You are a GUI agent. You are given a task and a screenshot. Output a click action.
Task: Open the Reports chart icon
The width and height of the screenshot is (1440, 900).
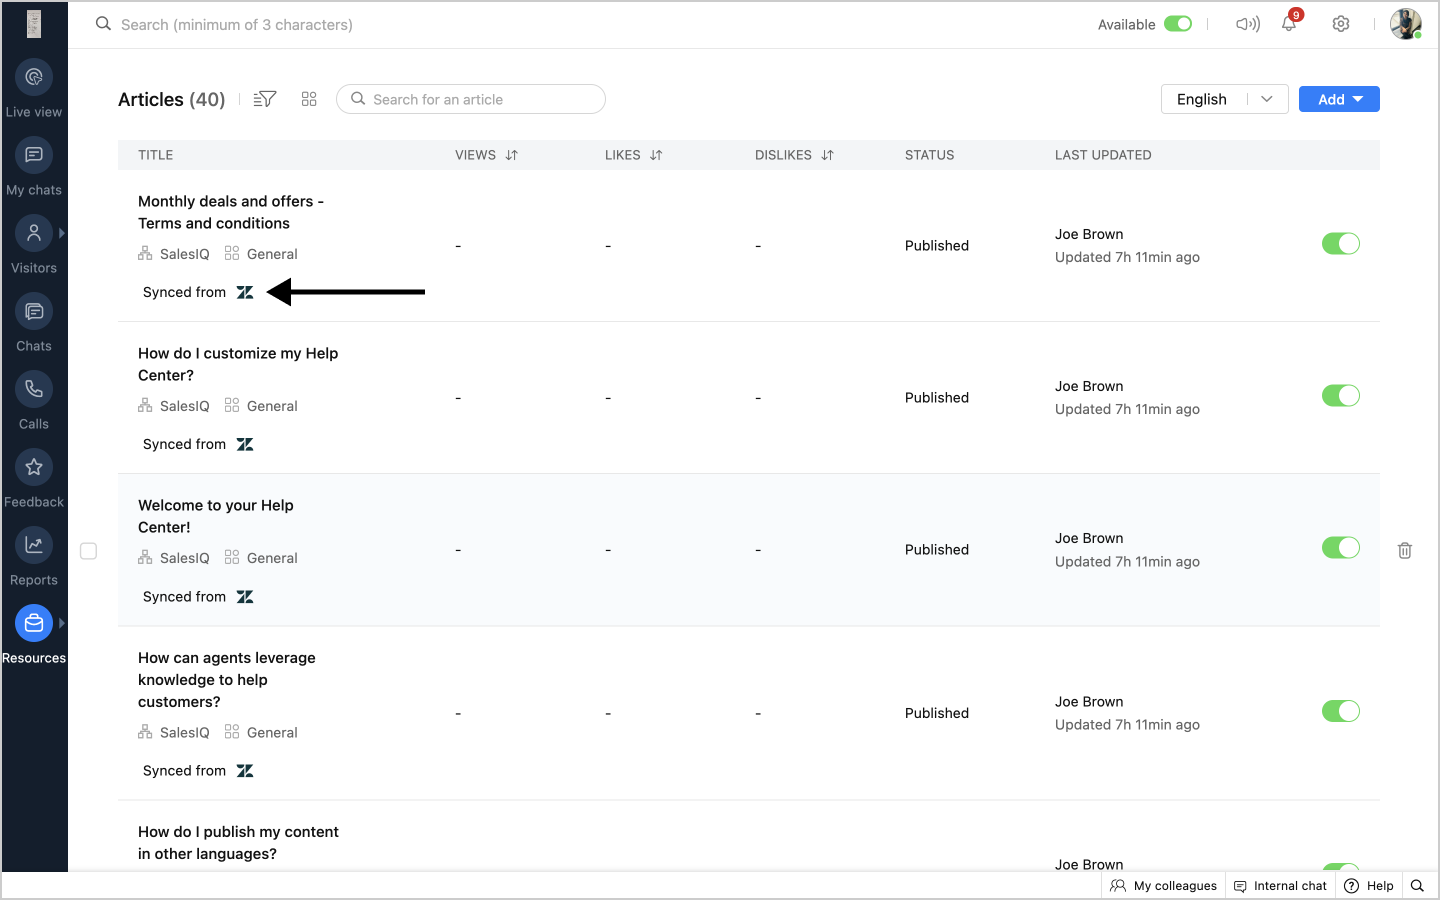34,546
